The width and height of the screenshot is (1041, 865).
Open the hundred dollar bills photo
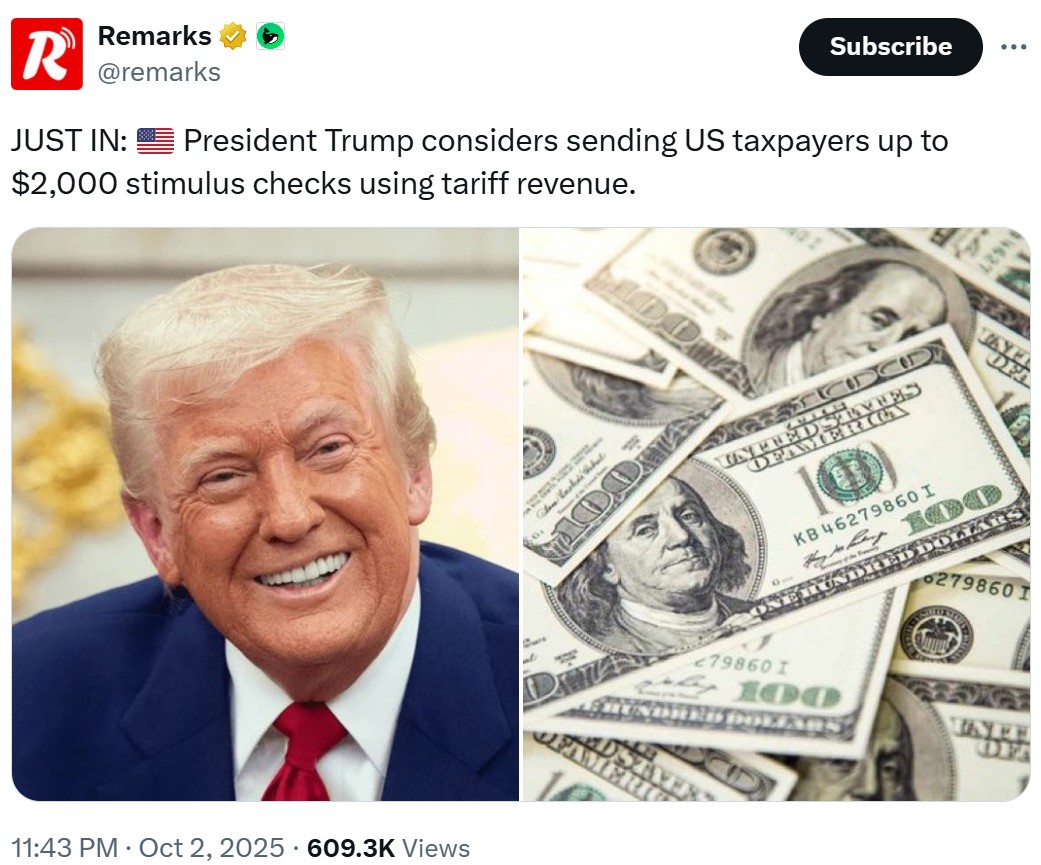point(776,514)
